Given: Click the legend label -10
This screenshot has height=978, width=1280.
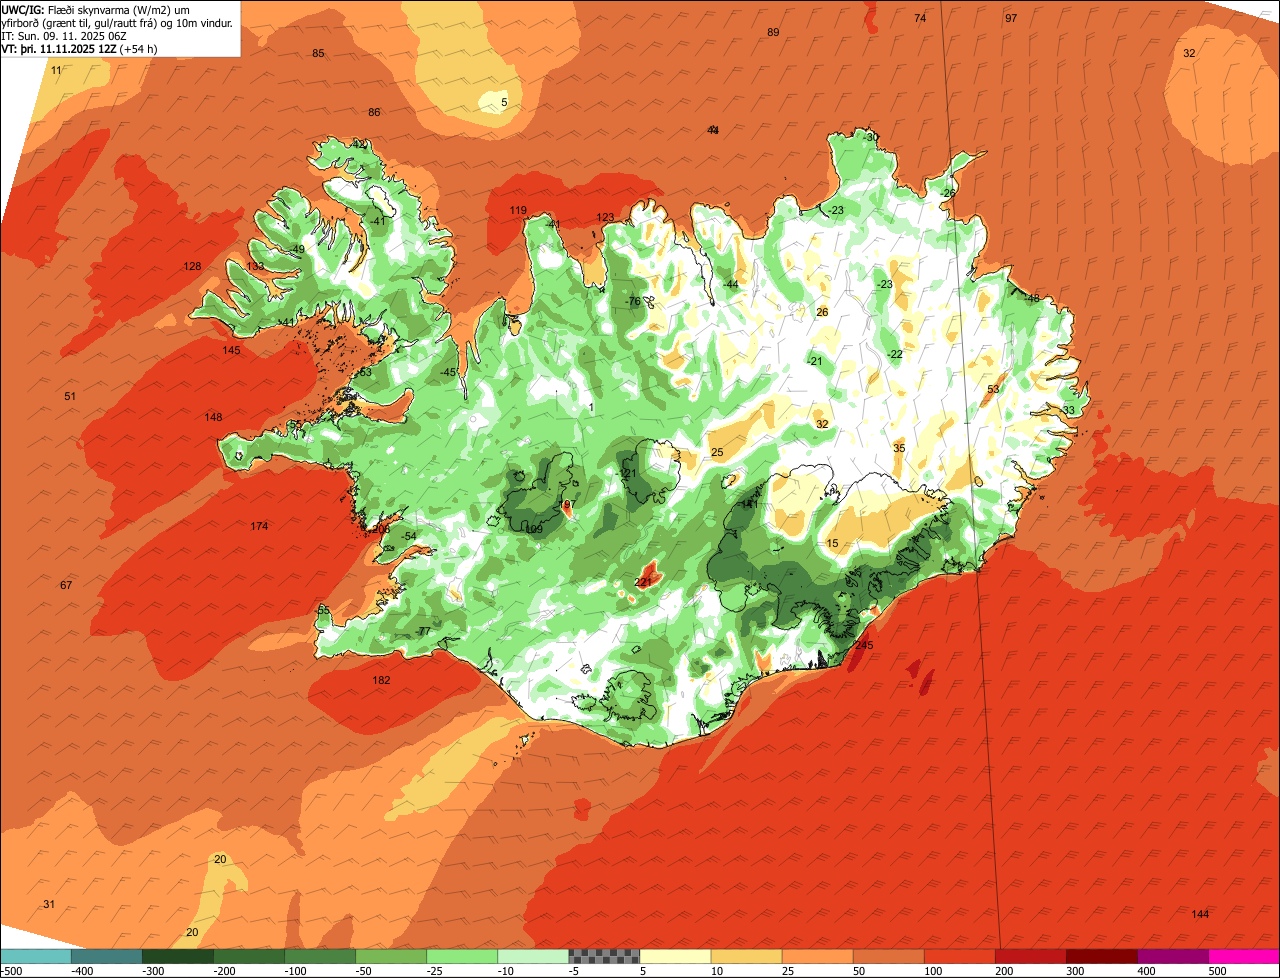Looking at the screenshot, I should [x=508, y=971].
